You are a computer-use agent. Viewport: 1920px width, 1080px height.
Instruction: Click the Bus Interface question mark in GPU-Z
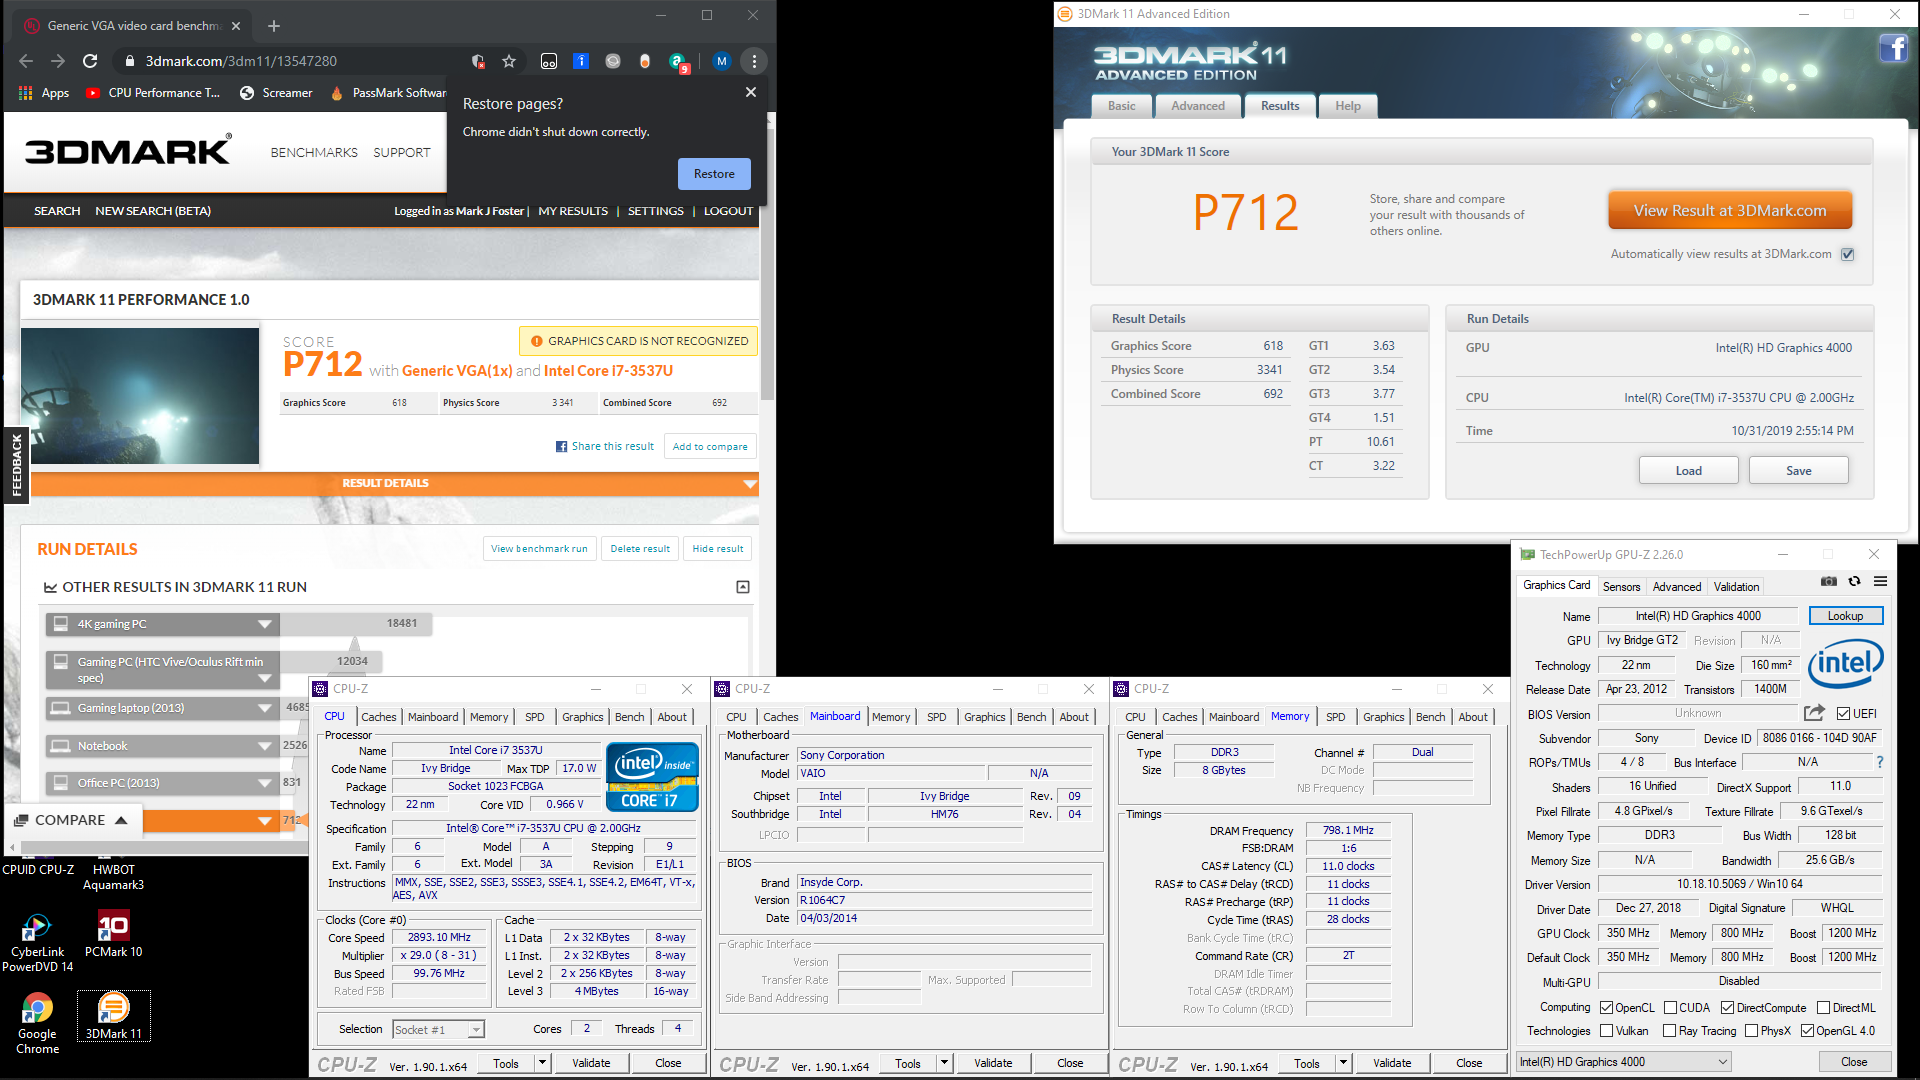point(1880,762)
